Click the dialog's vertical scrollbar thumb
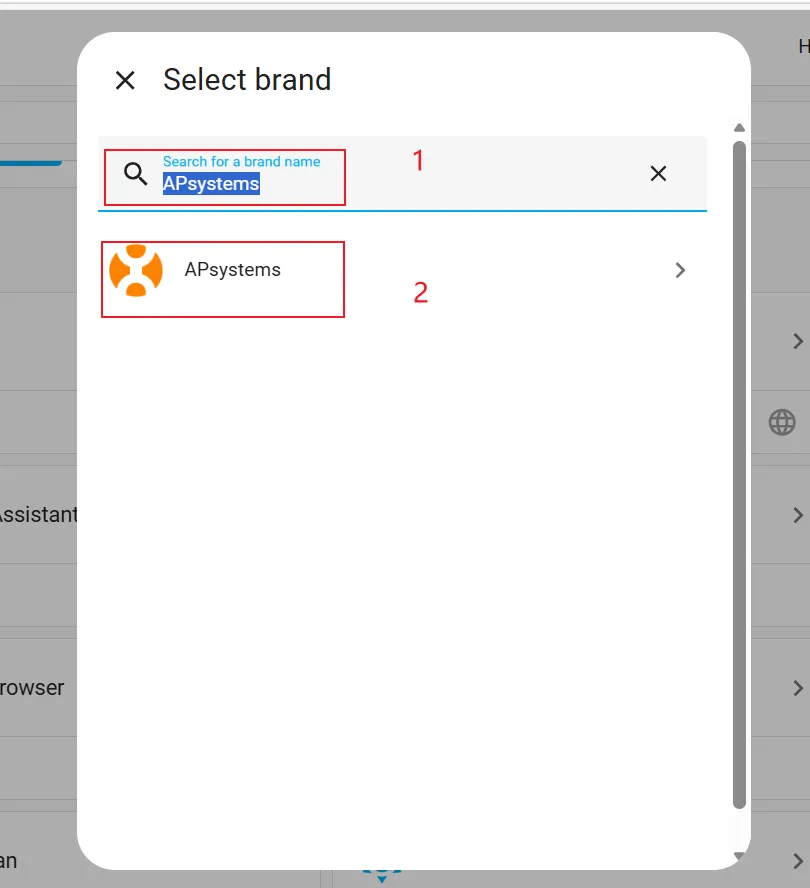810x888 pixels. point(740,470)
